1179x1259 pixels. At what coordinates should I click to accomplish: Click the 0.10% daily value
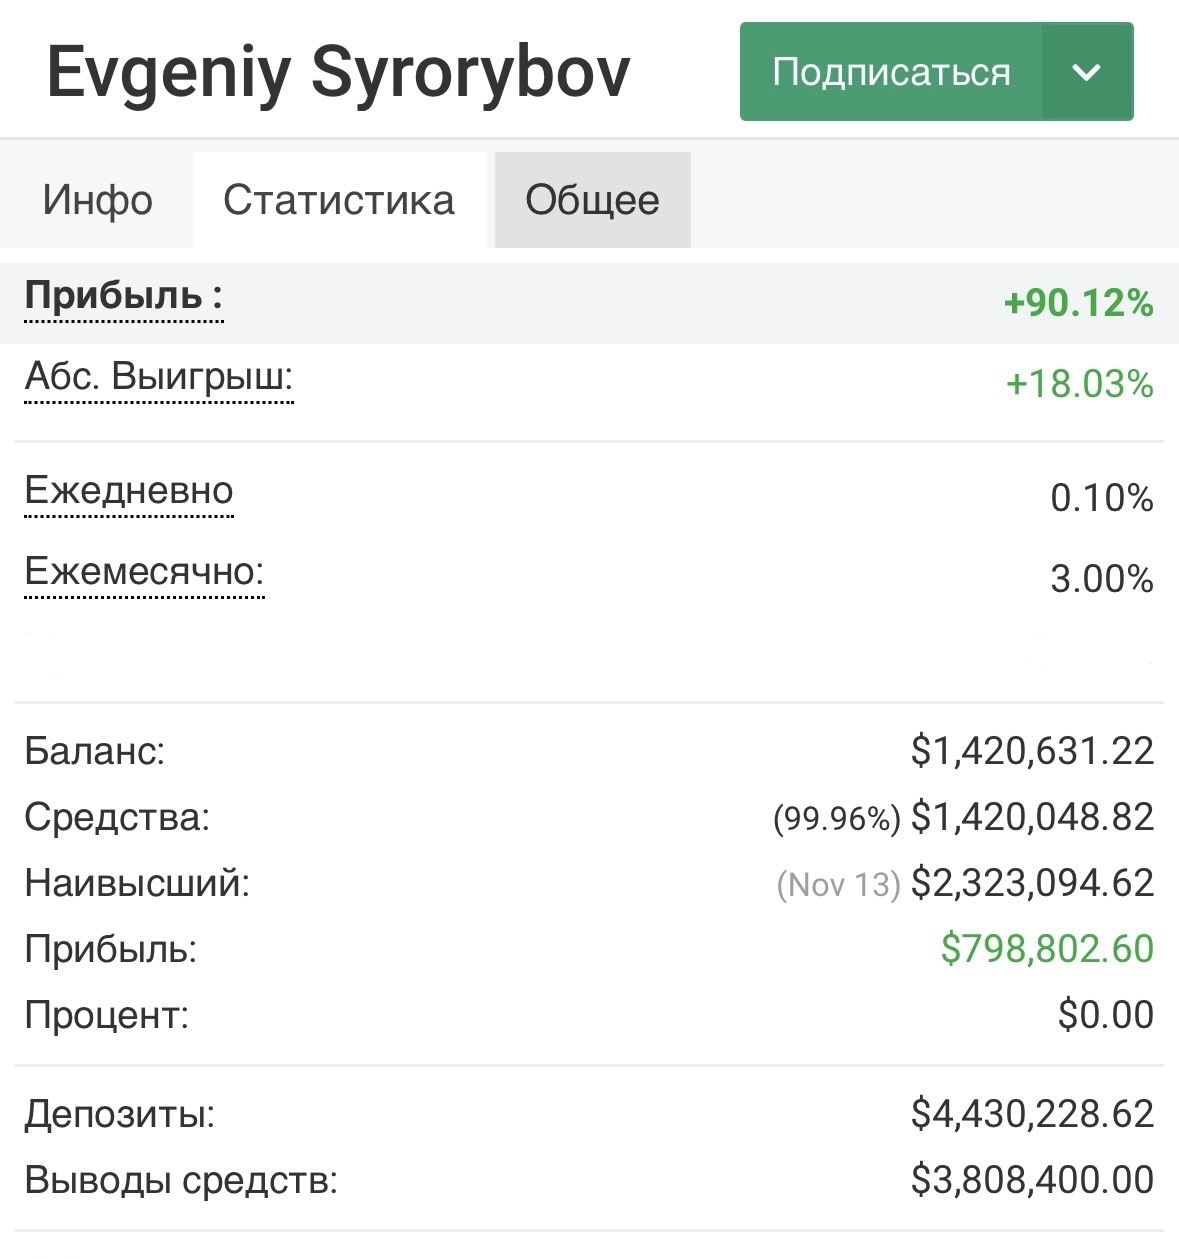pyautogui.click(x=1101, y=497)
